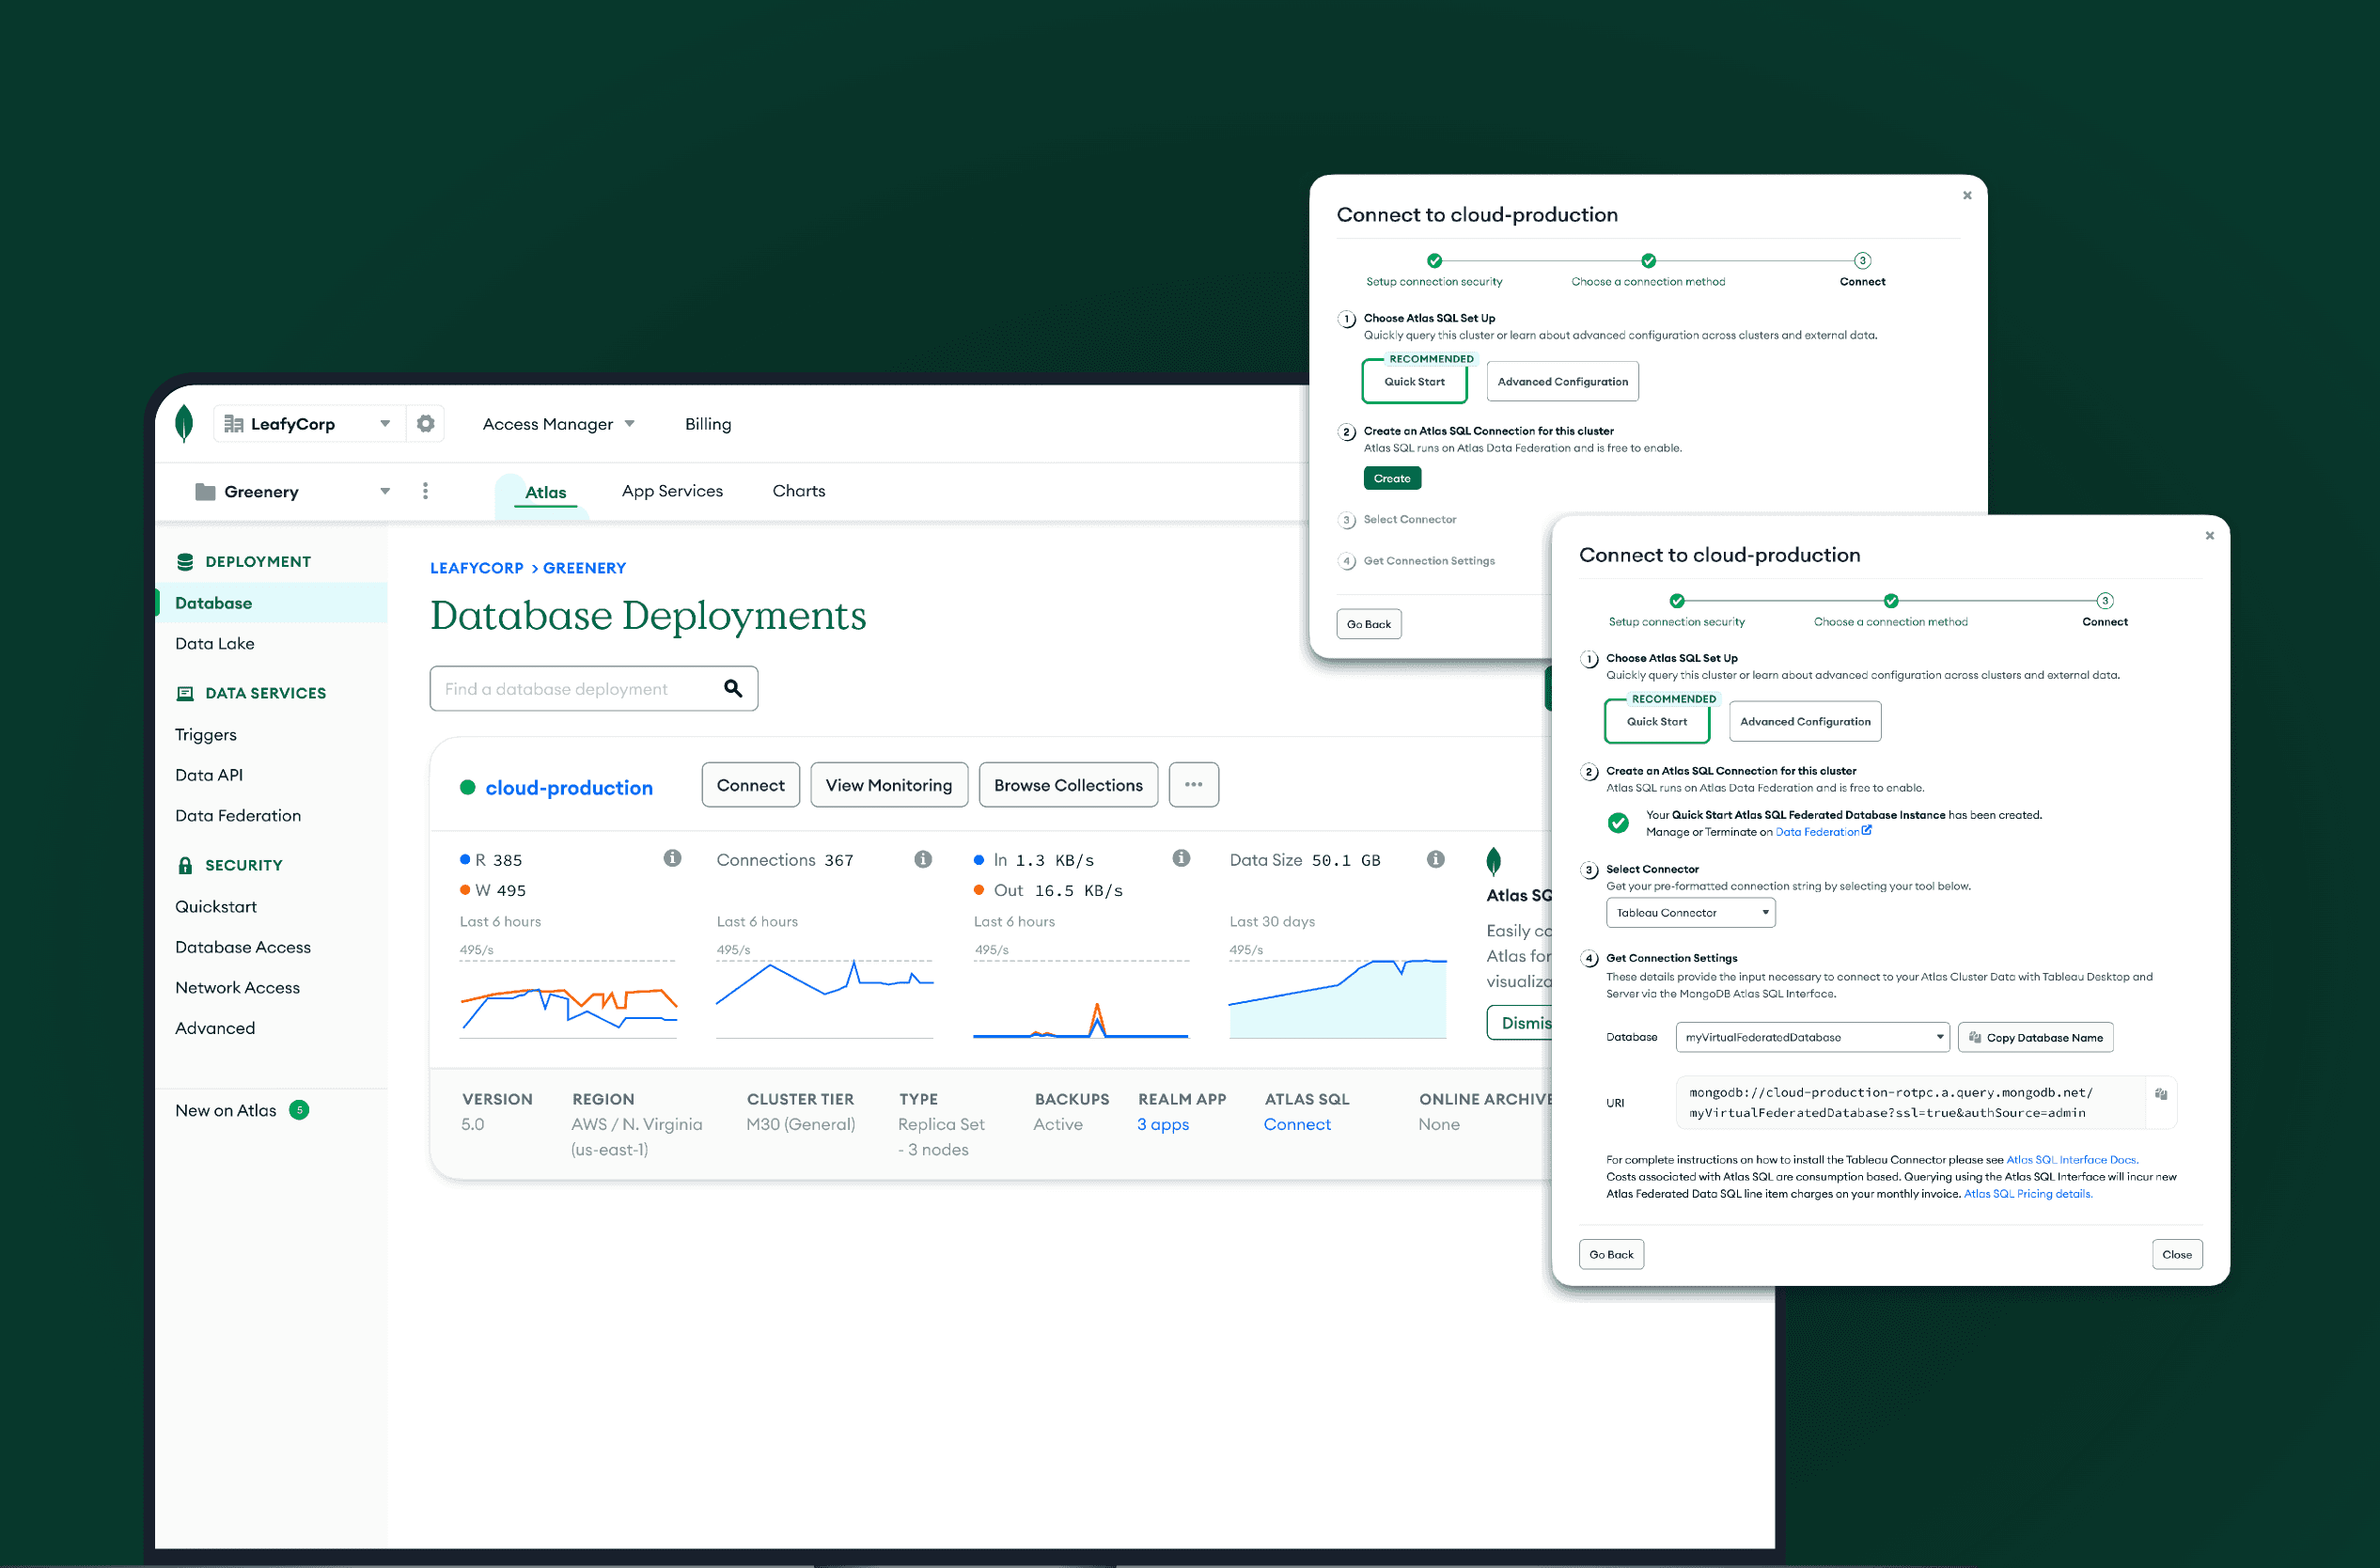Screen dimensions: 2380x1568
Task: Click the search magnifier icon
Action: tap(733, 689)
